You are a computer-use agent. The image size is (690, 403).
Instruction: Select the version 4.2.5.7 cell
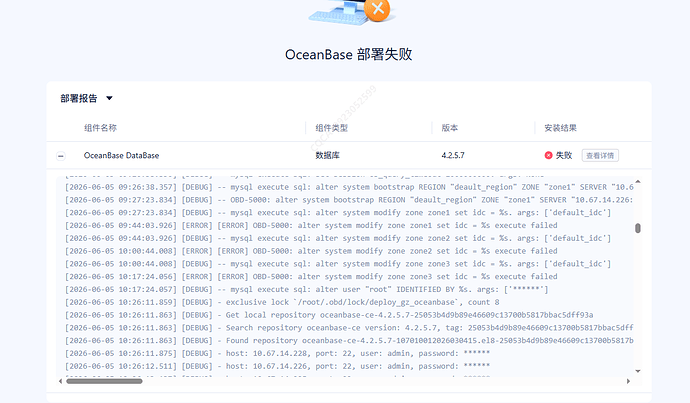pyautogui.click(x=453, y=155)
